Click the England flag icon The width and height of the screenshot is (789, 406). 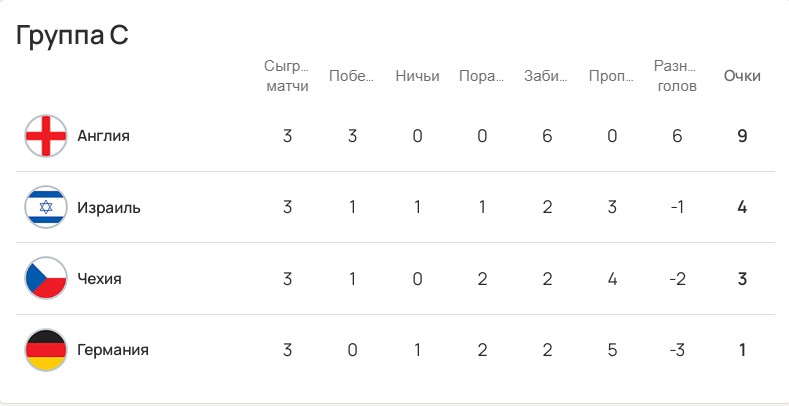45,136
